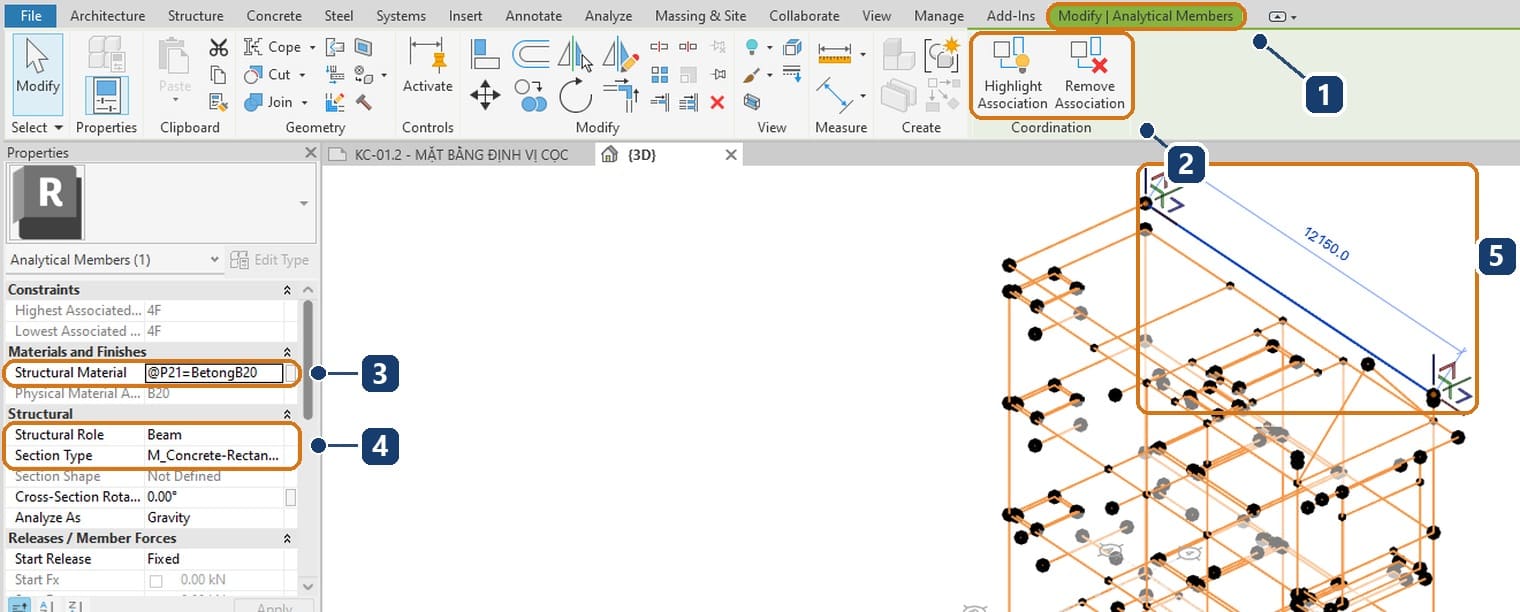Click the Override Graphics paintbrush icon

coord(752,75)
